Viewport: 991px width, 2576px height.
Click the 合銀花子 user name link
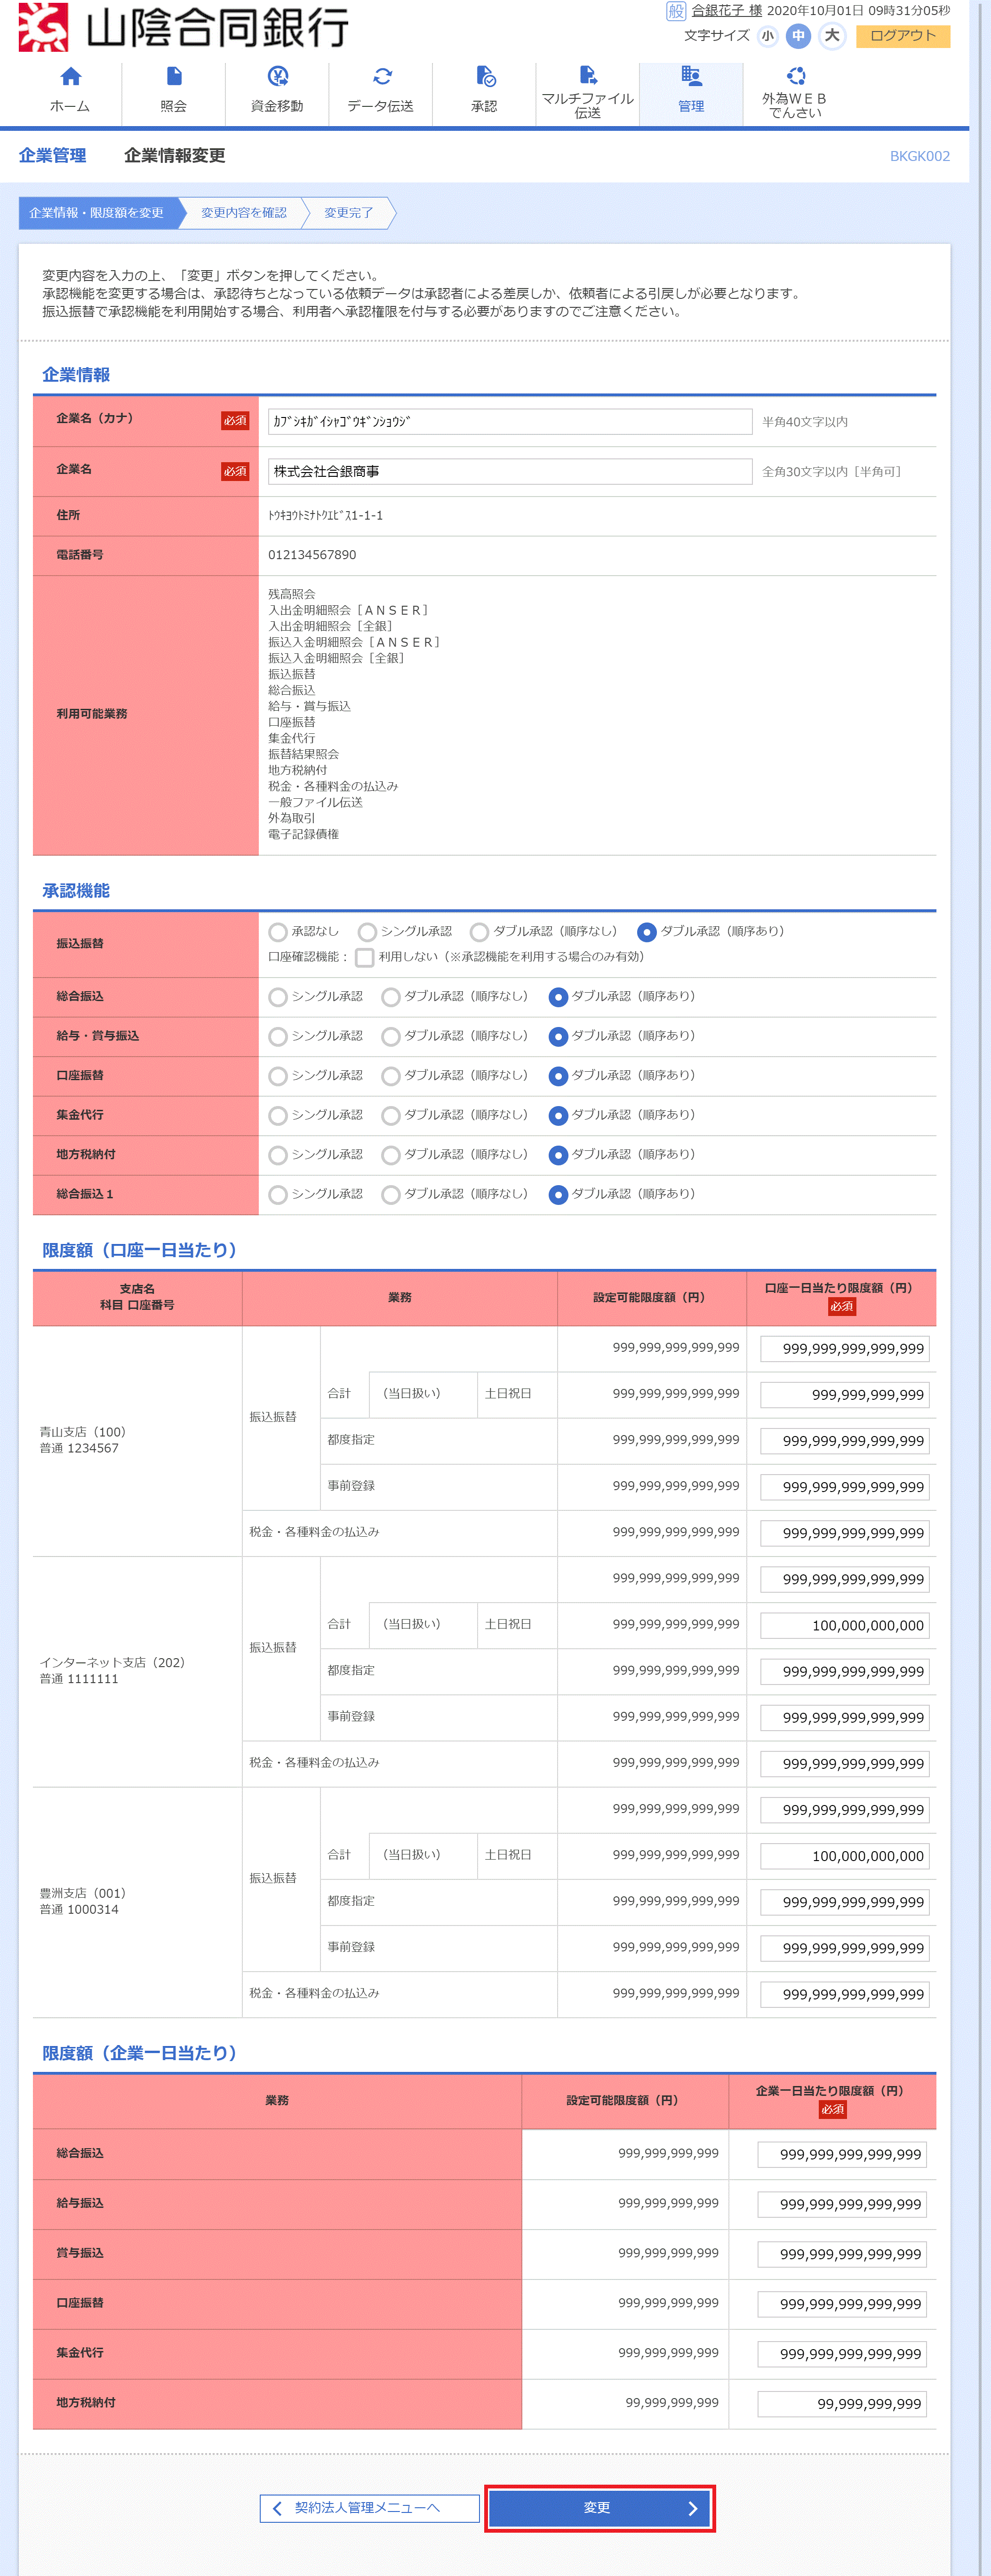(727, 11)
